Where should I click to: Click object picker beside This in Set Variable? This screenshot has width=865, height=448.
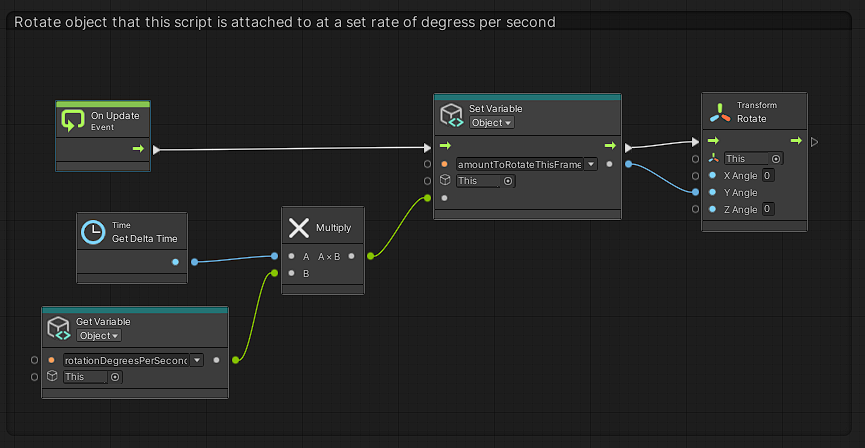(508, 181)
